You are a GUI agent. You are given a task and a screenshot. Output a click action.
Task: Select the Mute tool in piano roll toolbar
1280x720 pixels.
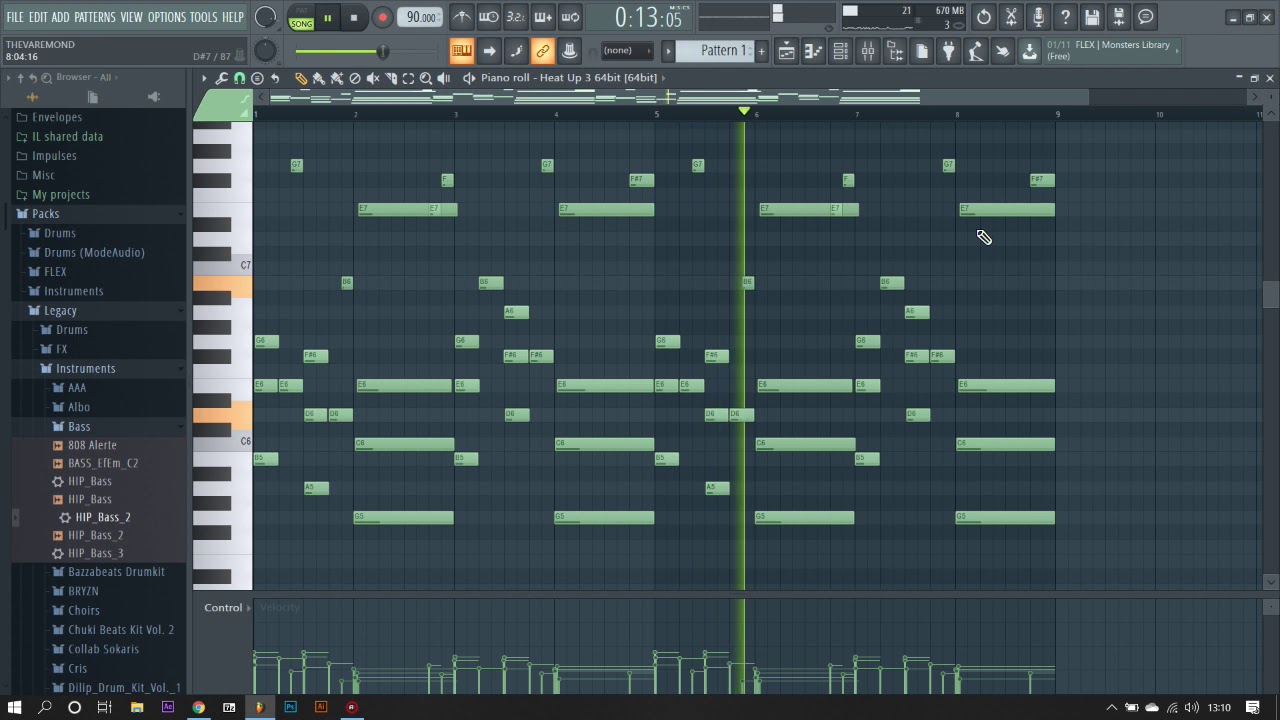tap(373, 78)
